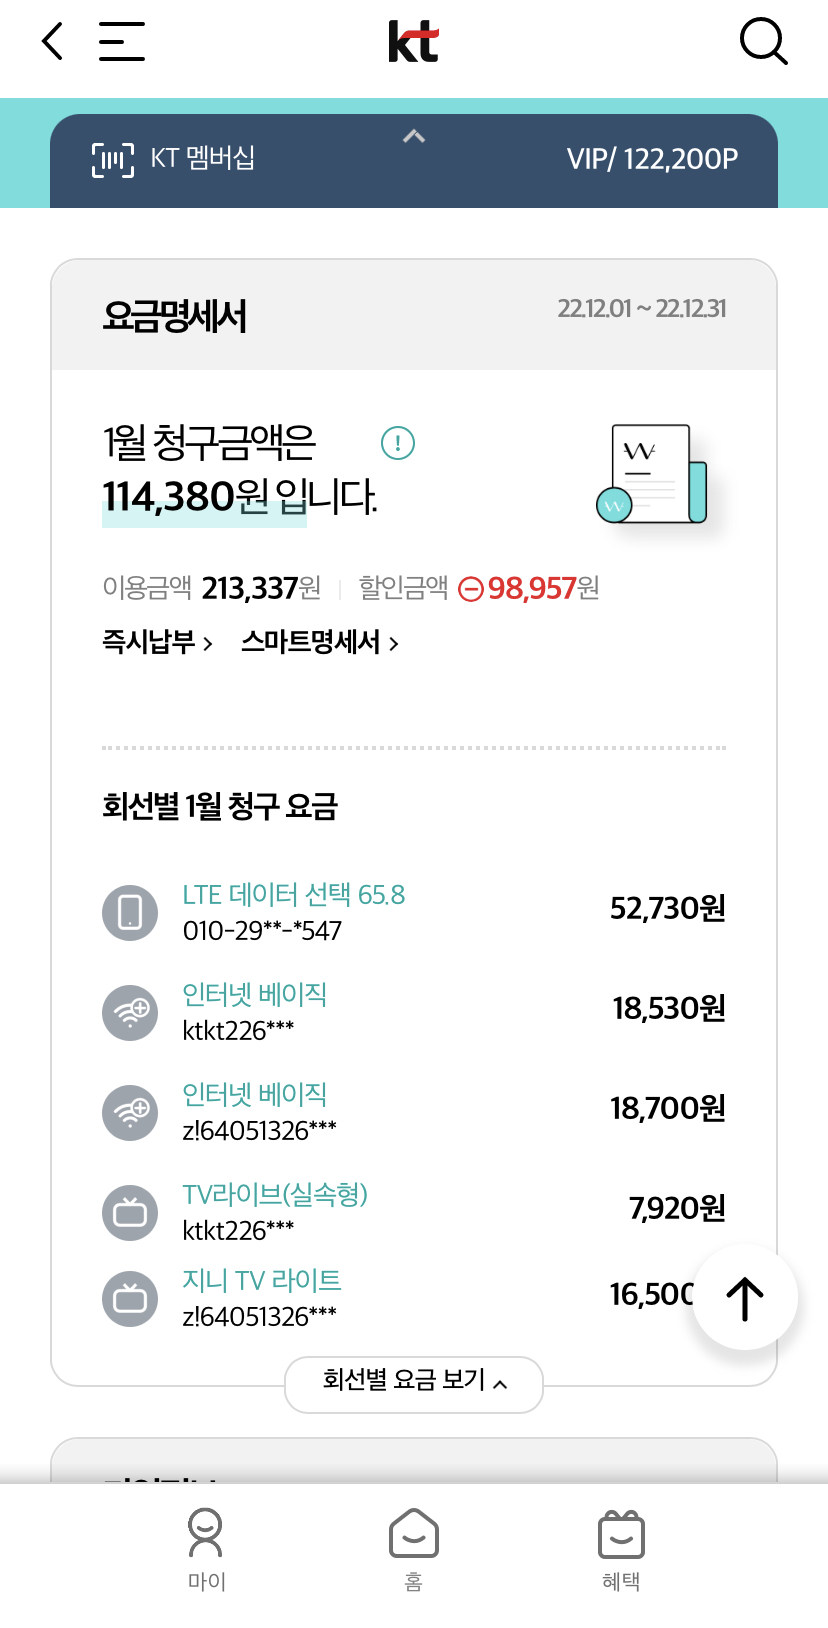Tap the TV icon for 지니 TV 라이트
Viewport: 828px width, 1628px height.
tap(130, 1298)
